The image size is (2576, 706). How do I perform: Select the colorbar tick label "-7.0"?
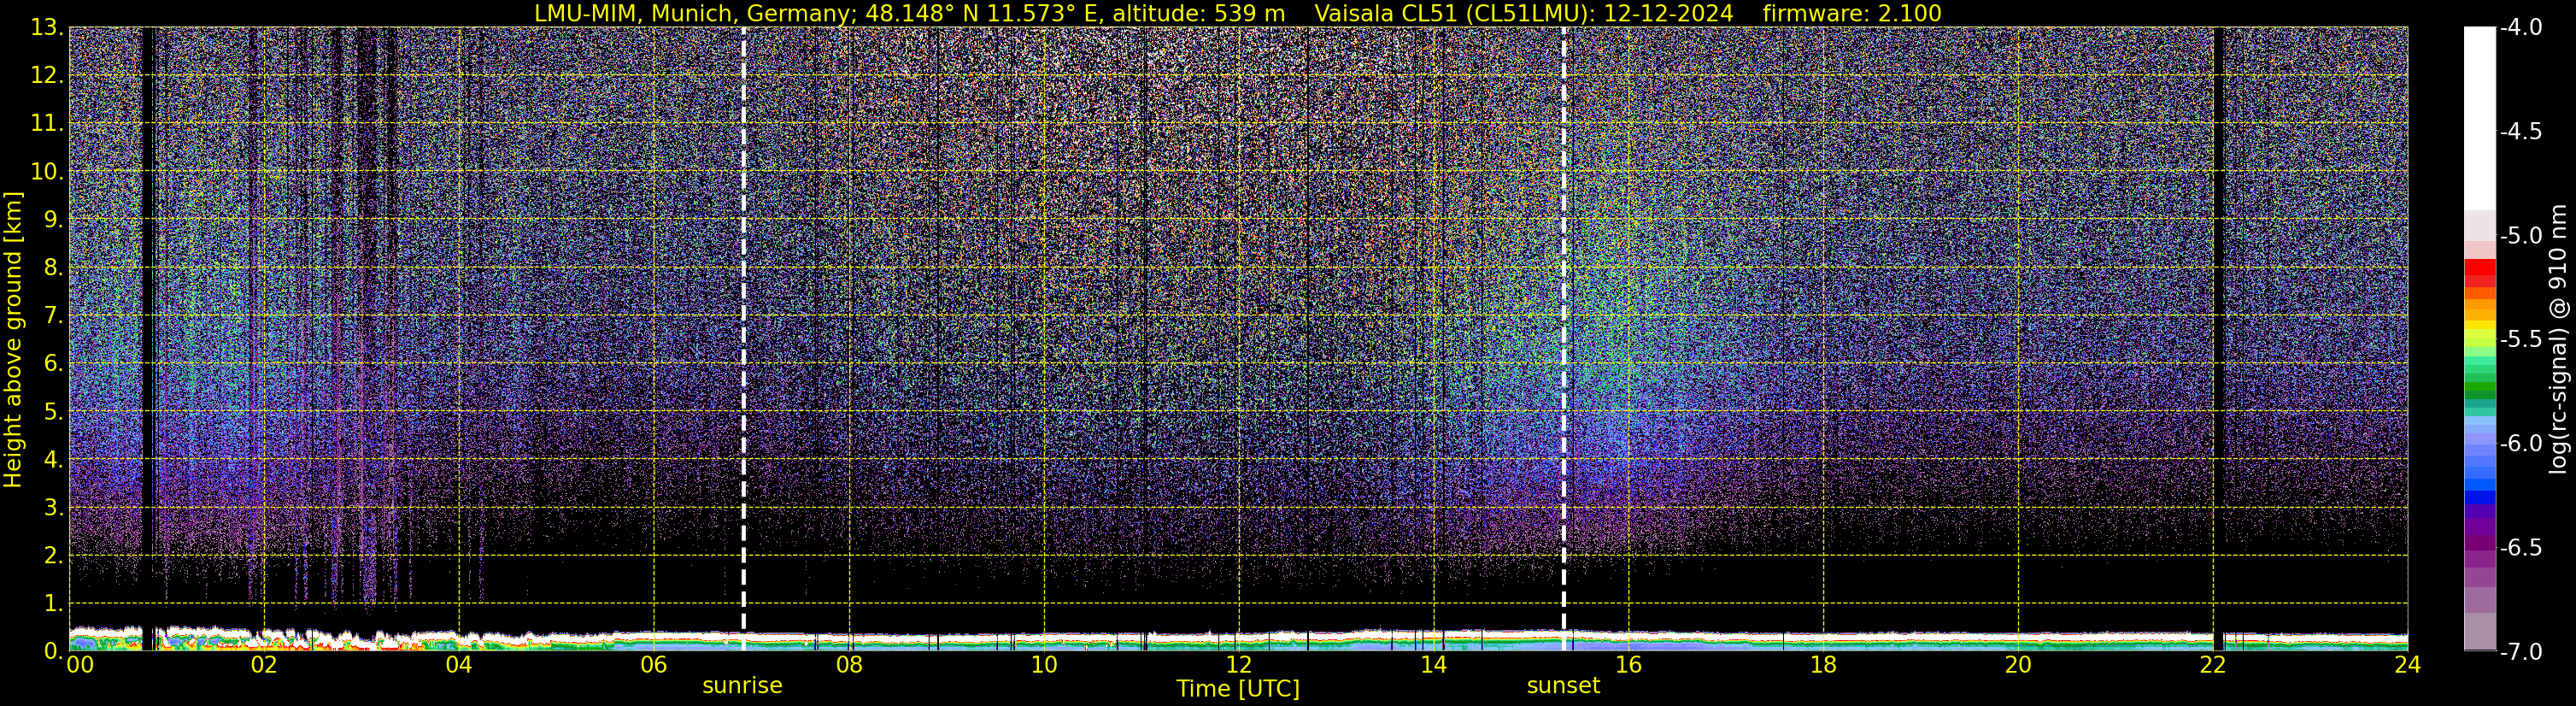[2521, 651]
